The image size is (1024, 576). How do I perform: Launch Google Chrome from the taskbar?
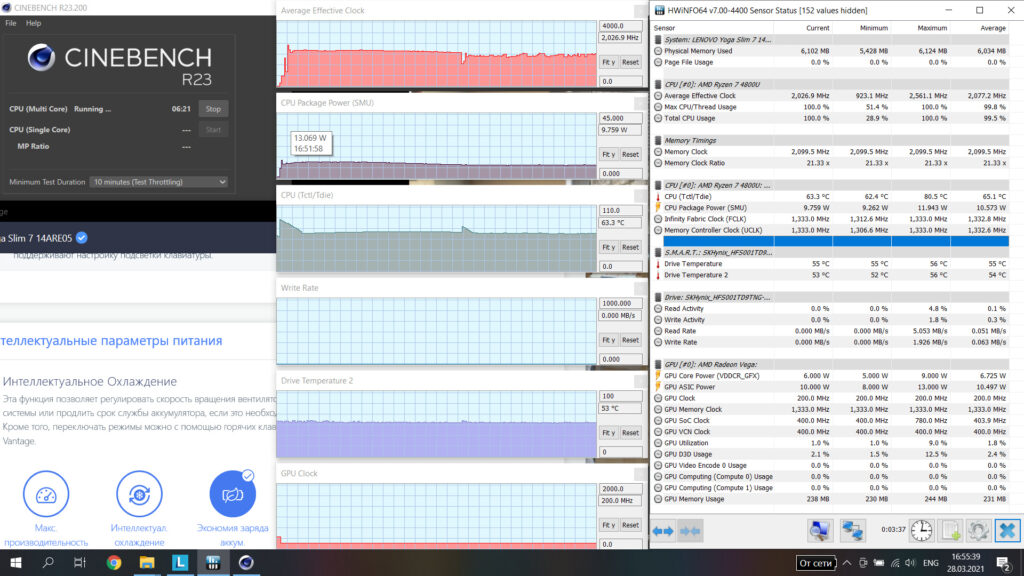pyautogui.click(x=114, y=562)
